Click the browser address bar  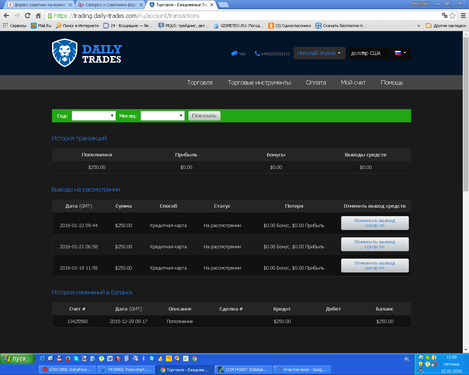(243, 16)
